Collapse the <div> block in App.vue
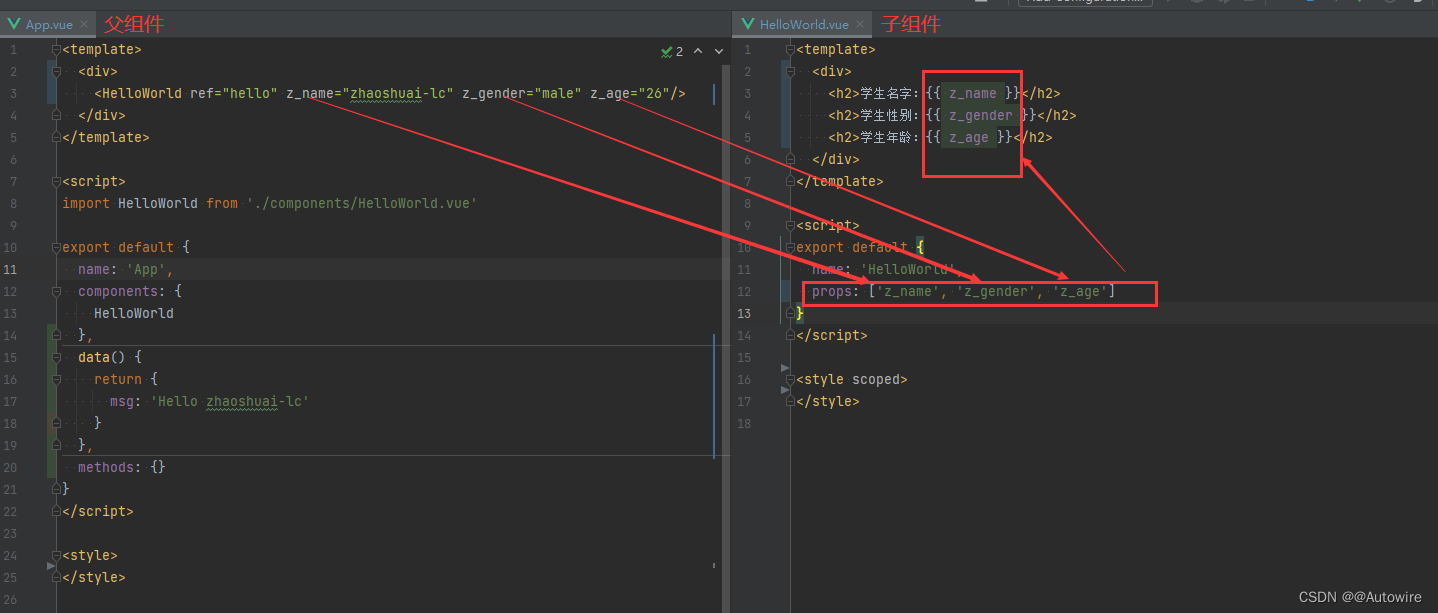 tap(57, 71)
